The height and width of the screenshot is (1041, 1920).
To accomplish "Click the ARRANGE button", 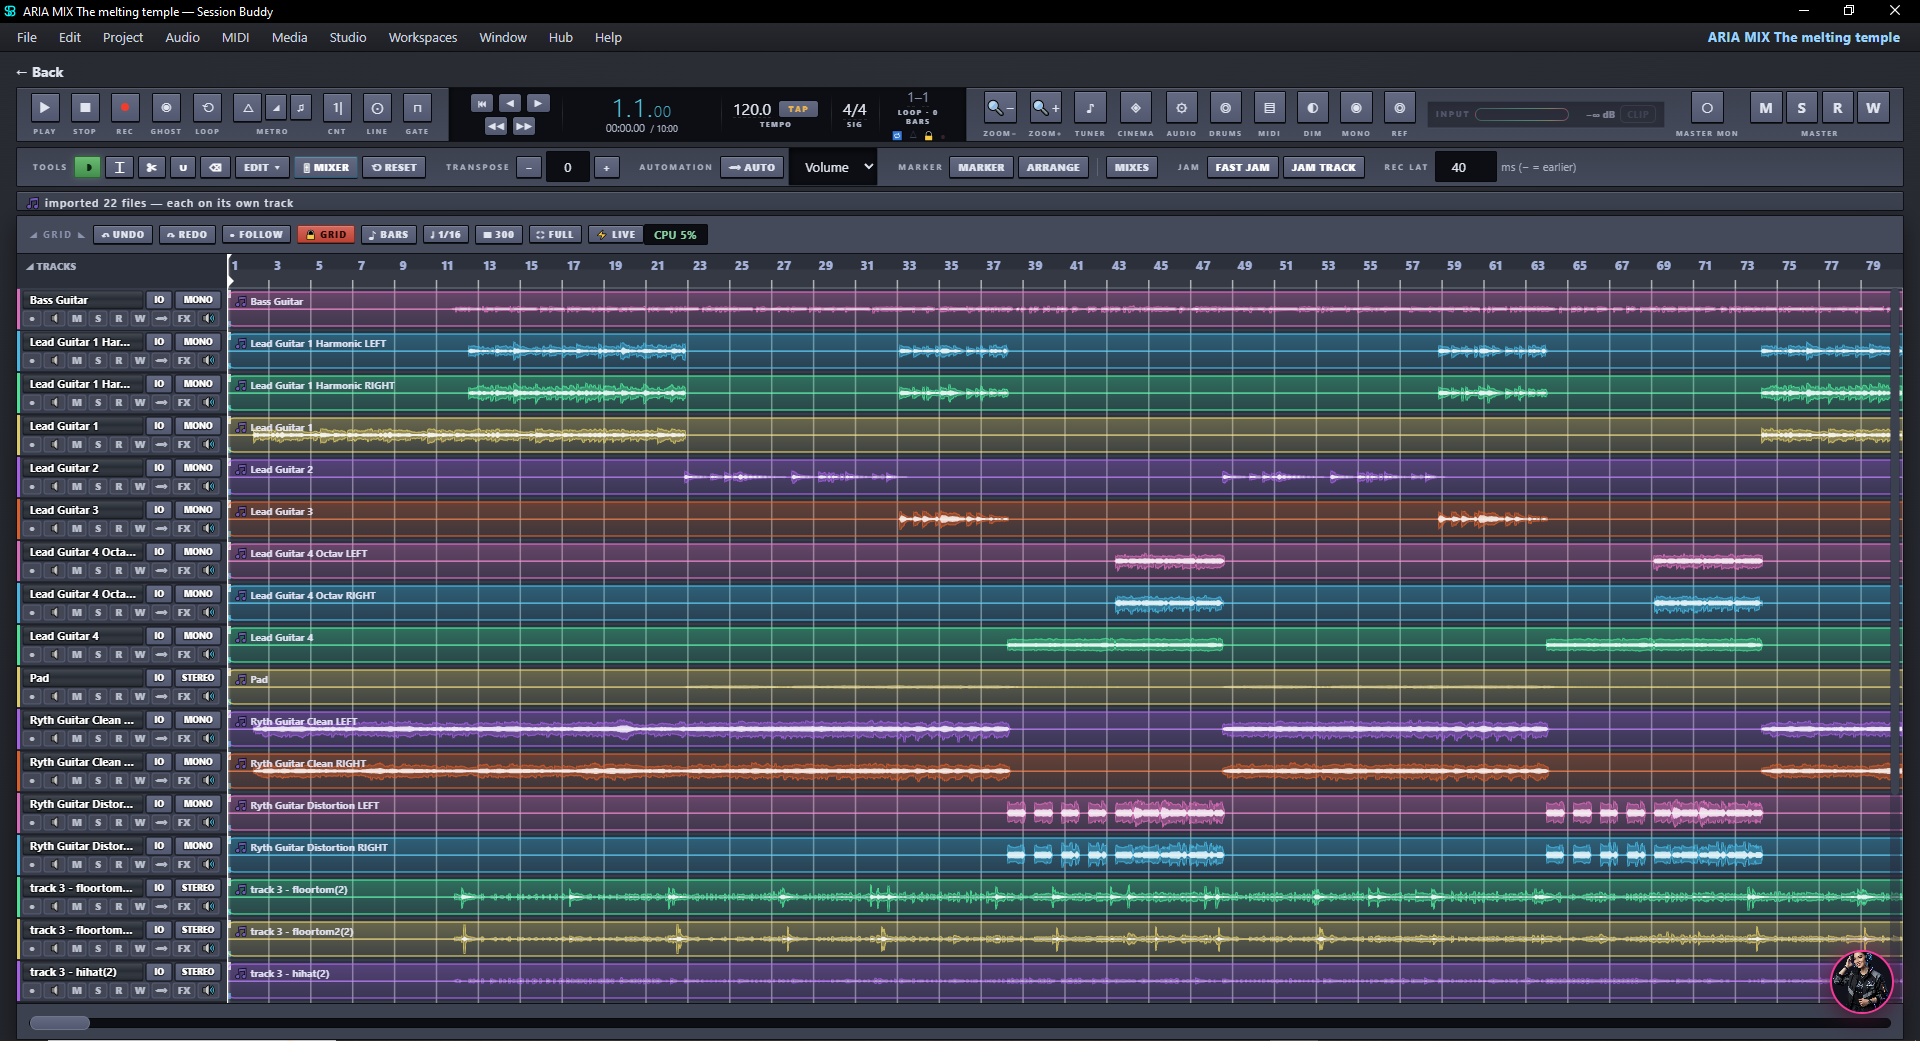I will coord(1053,167).
